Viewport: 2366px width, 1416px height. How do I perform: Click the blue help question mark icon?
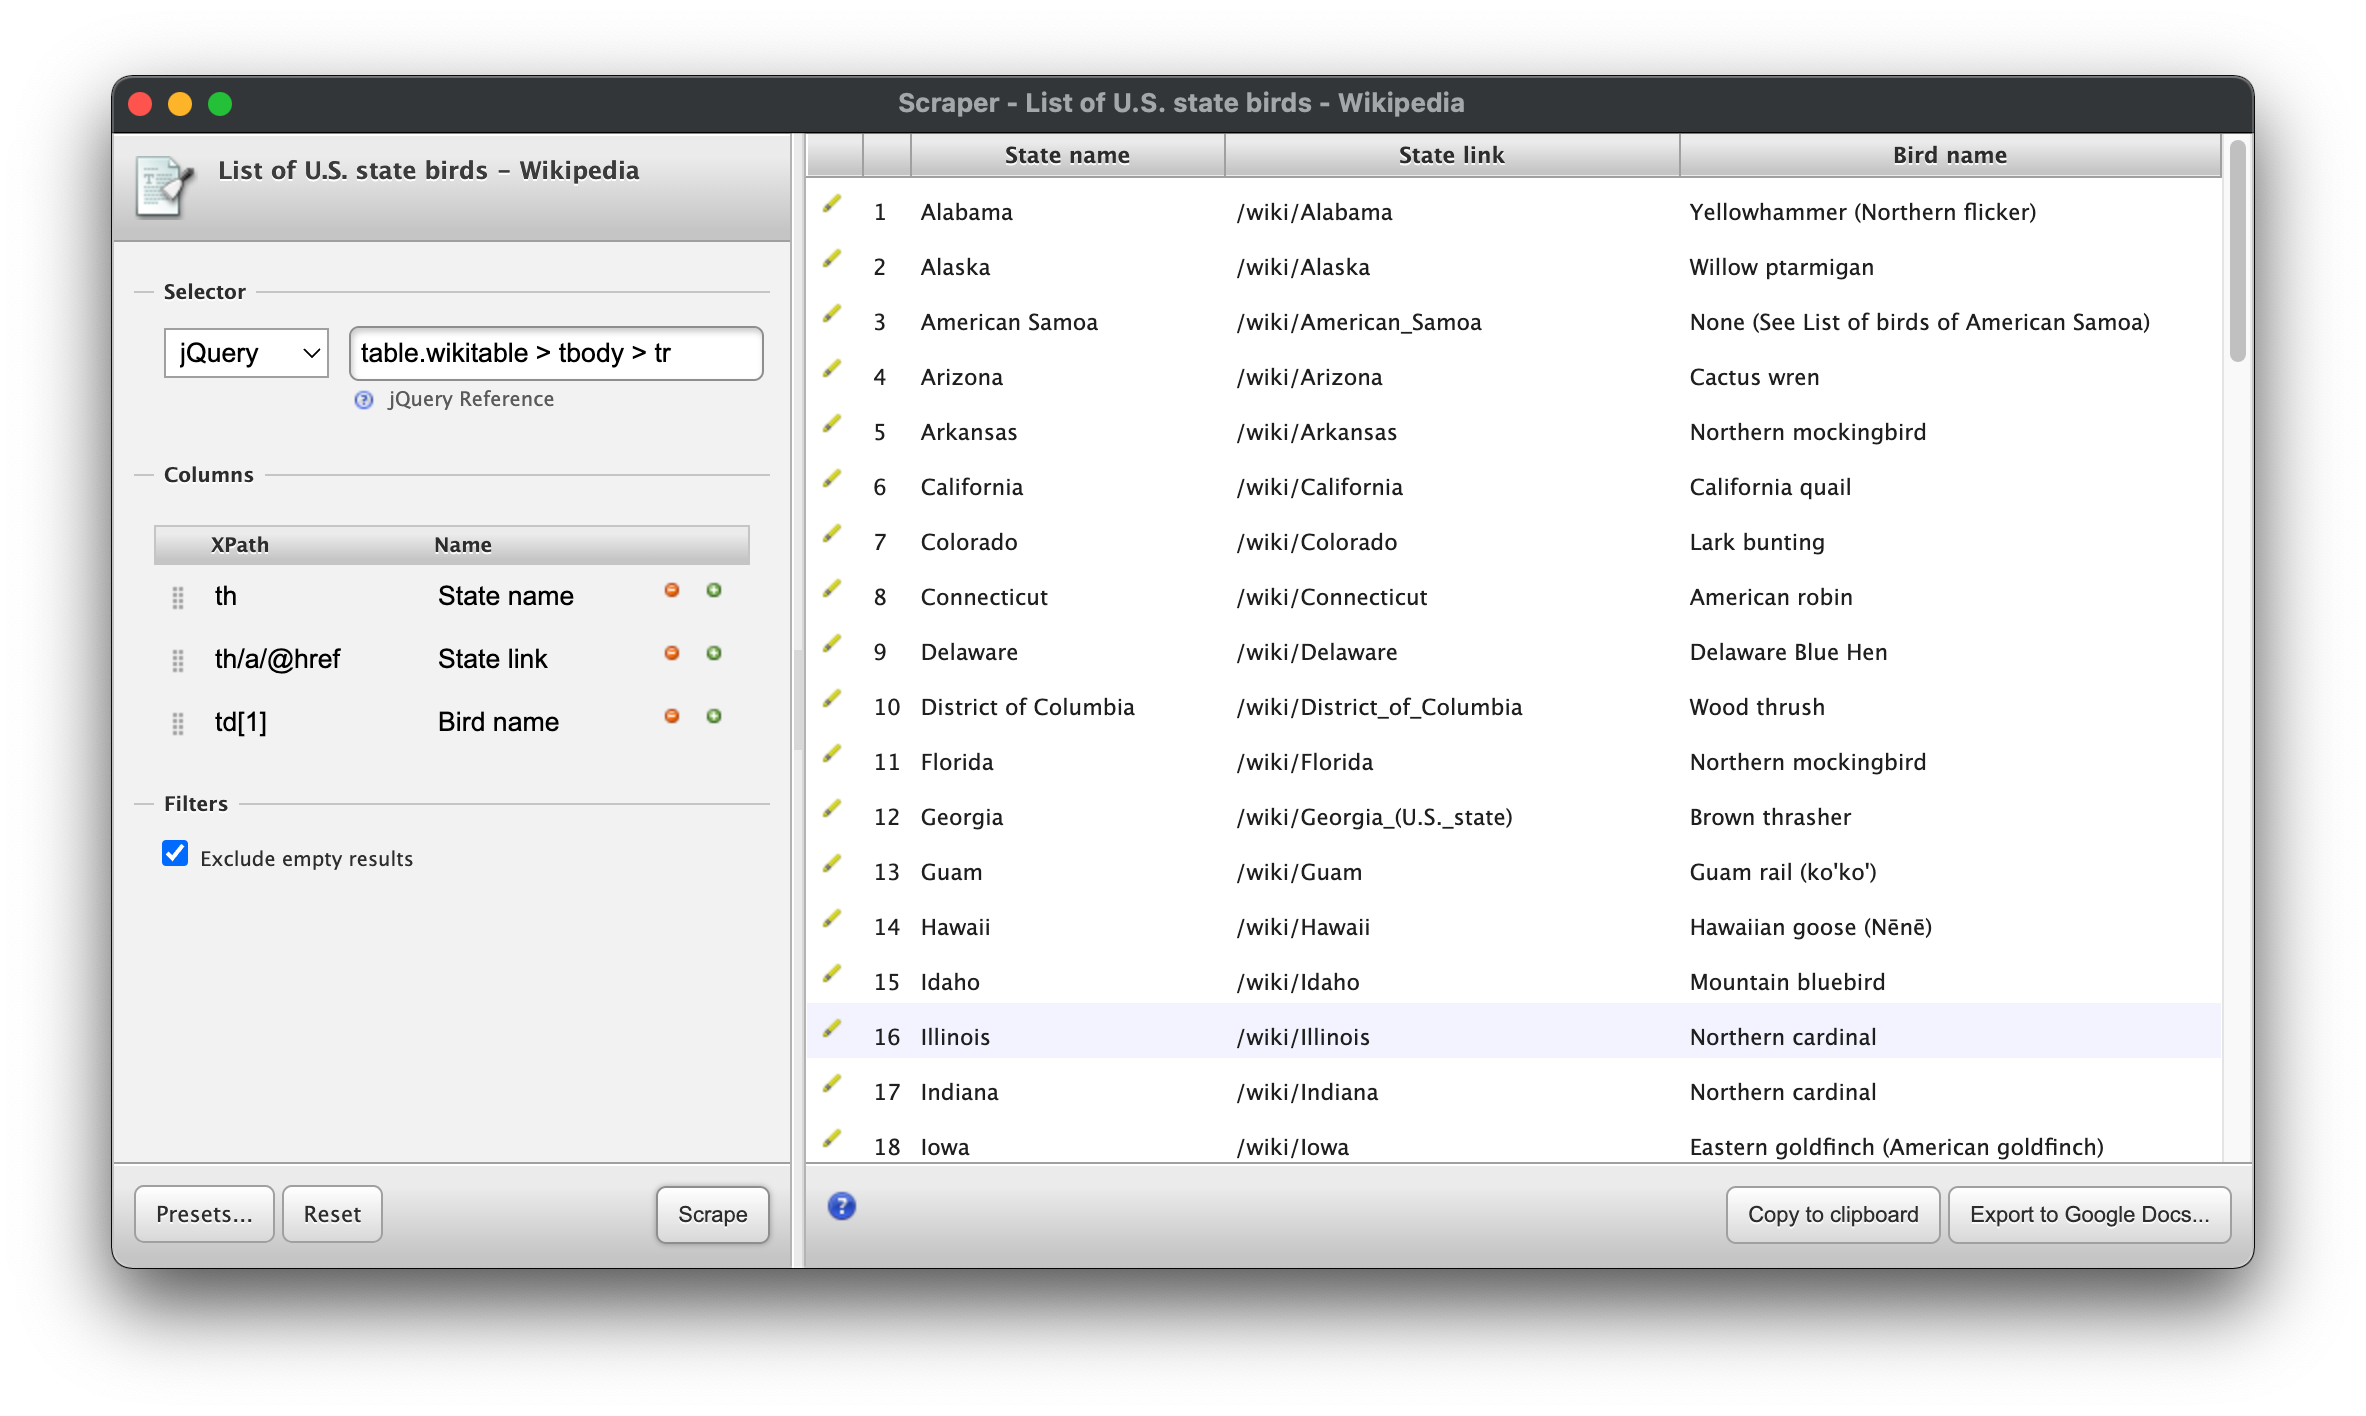pos(842,1206)
